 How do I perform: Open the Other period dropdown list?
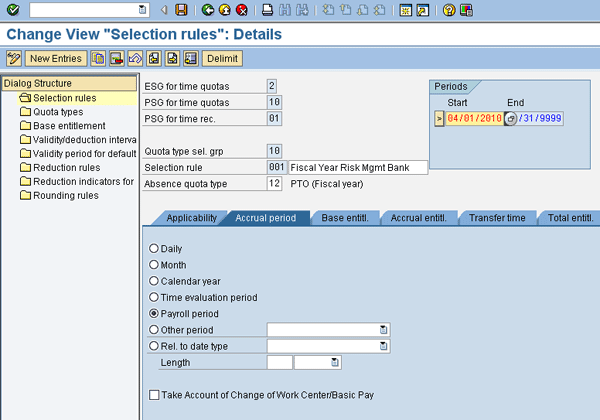(x=383, y=329)
